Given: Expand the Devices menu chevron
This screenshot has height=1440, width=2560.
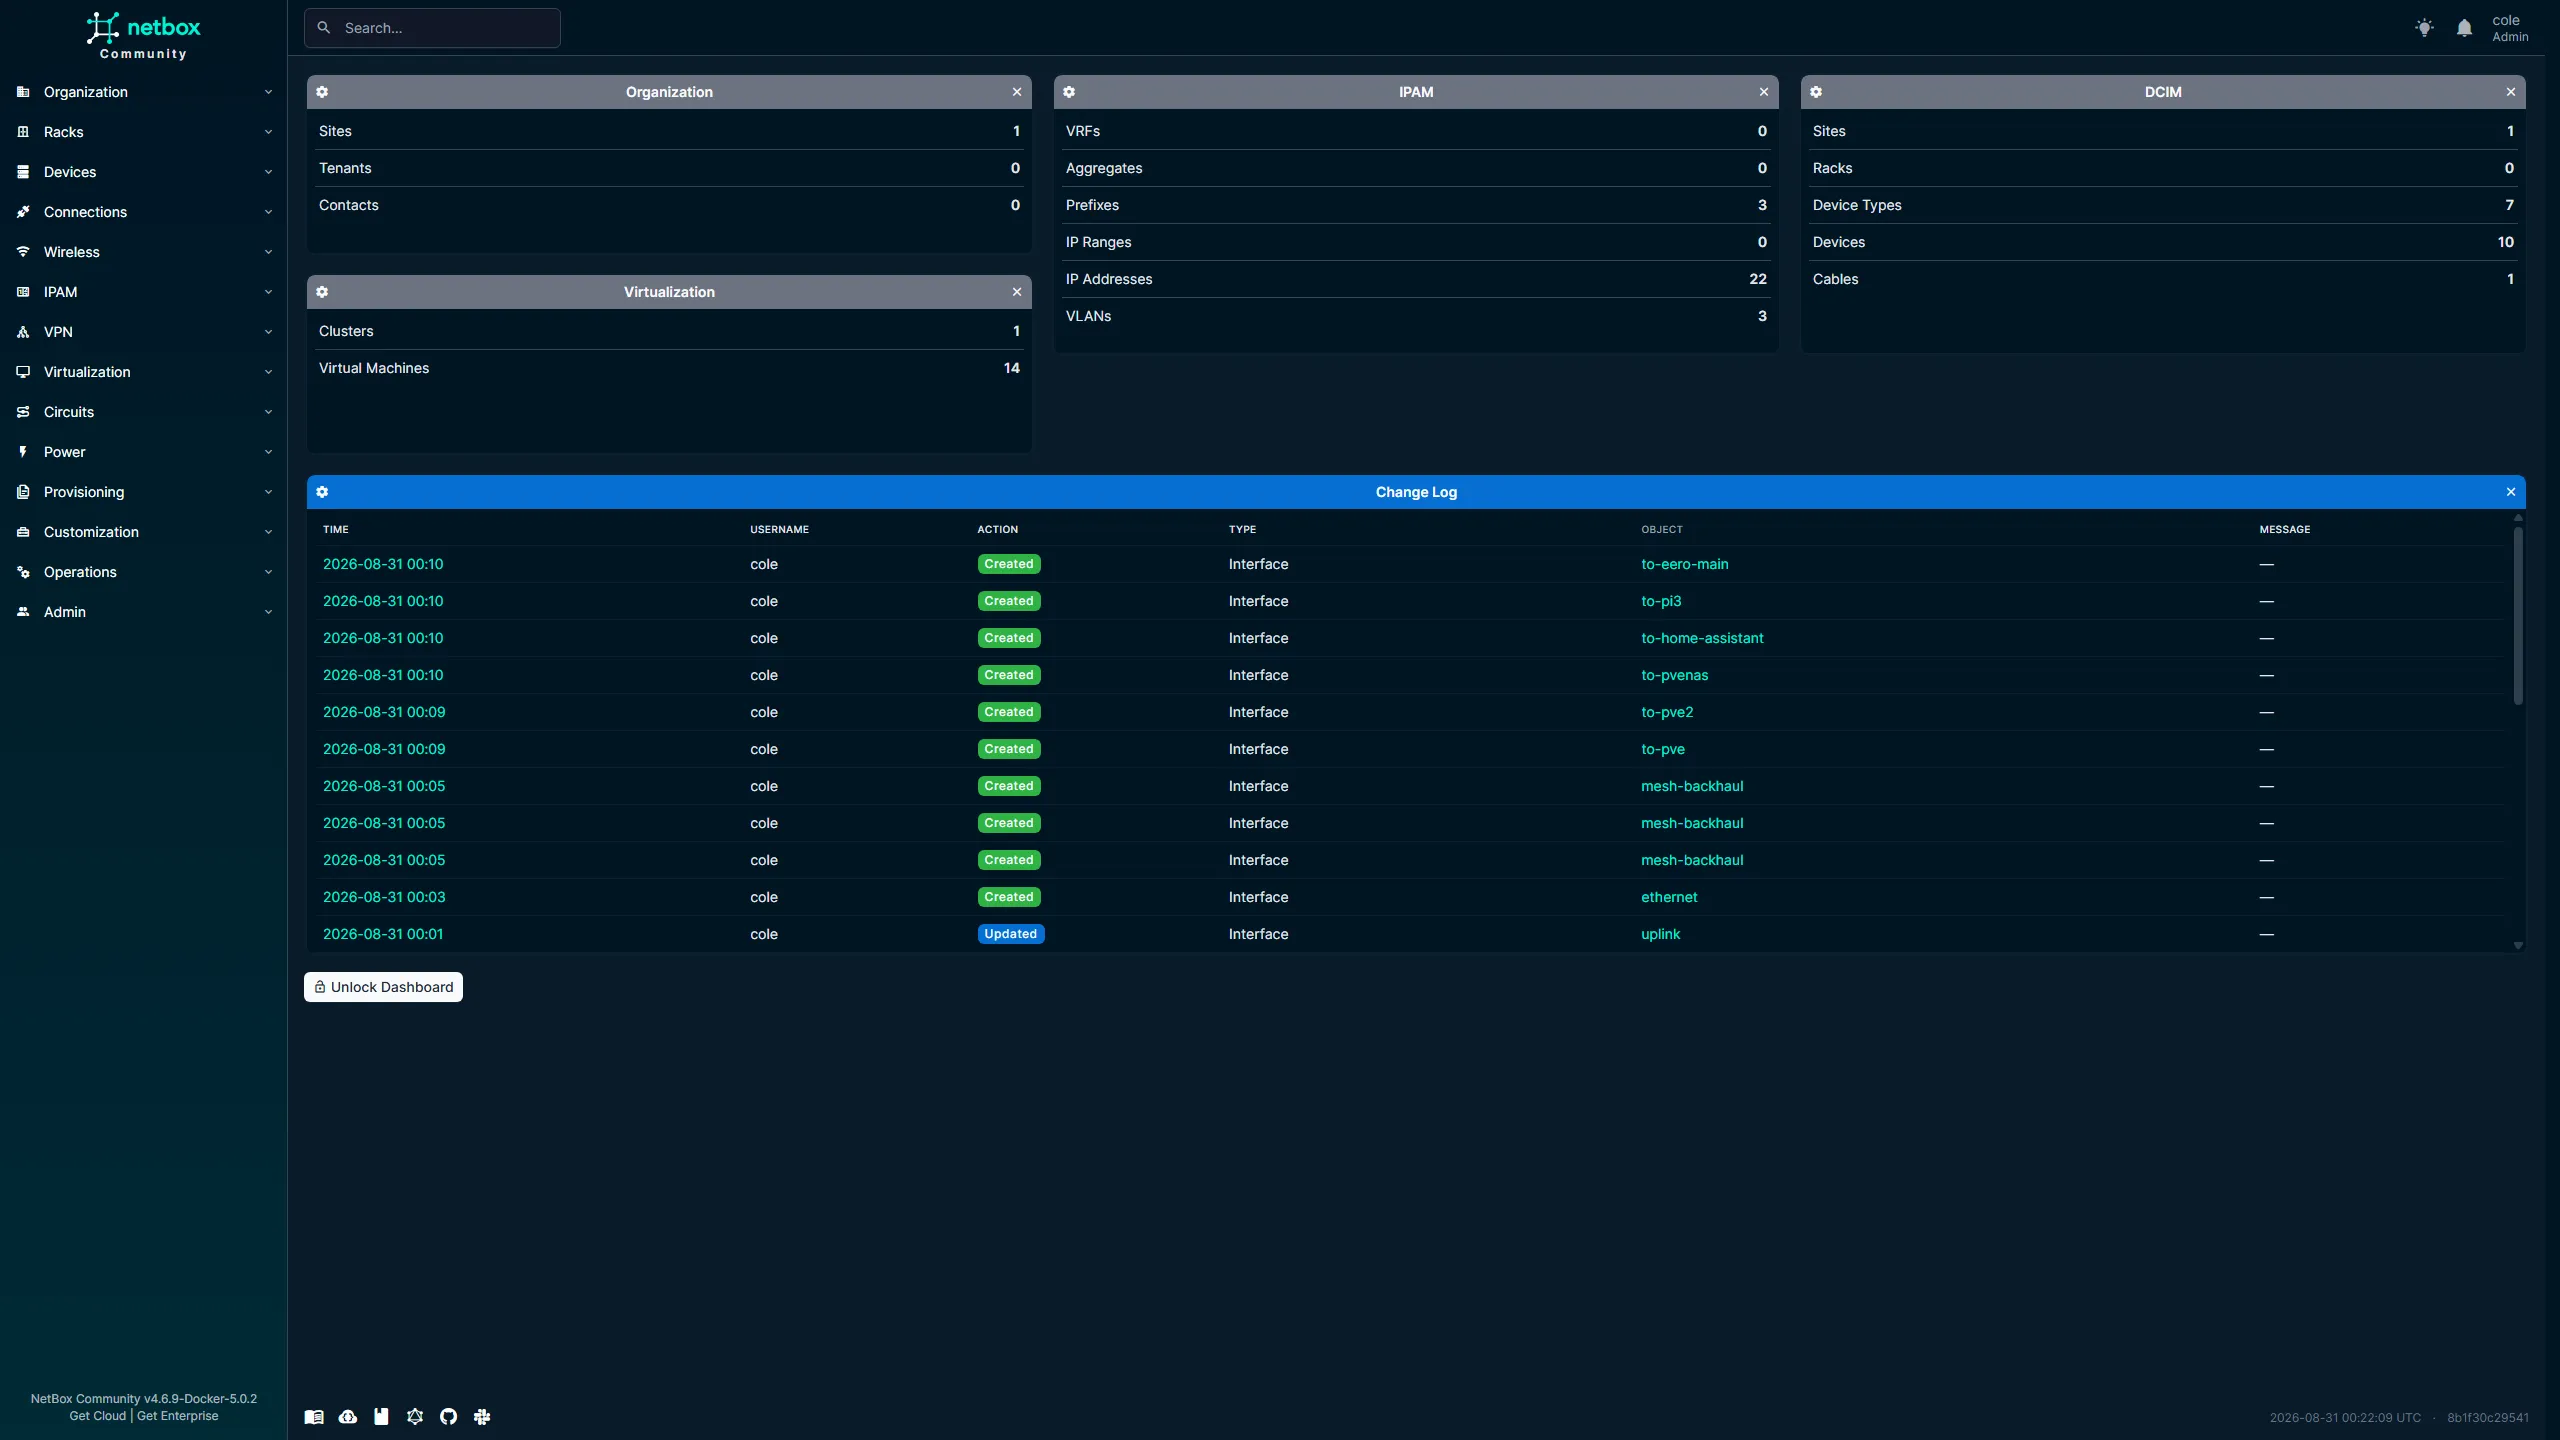Looking at the screenshot, I should (x=268, y=172).
